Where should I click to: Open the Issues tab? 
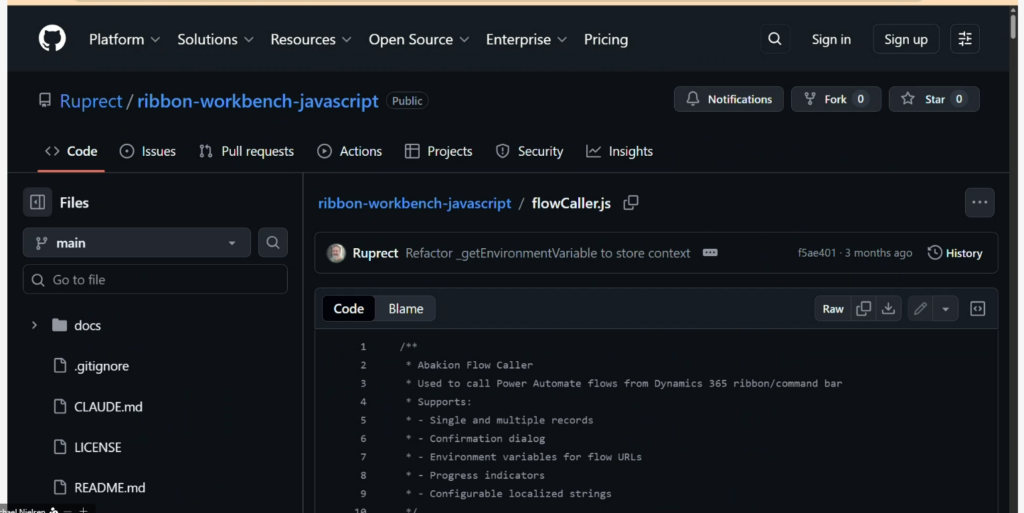pos(147,151)
